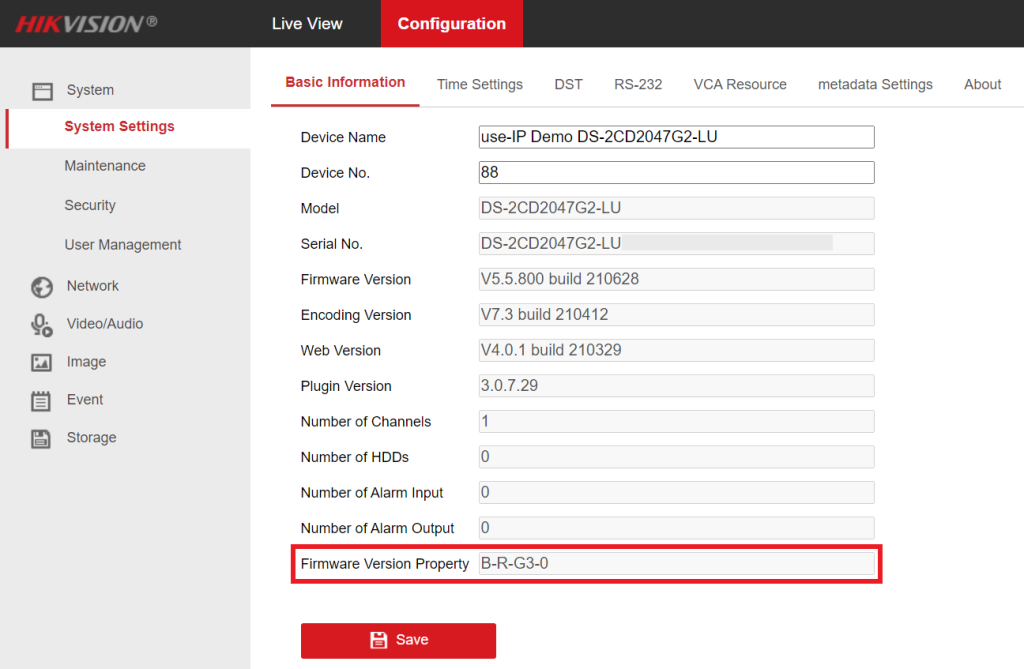Click the System folder icon
This screenshot has height=669, width=1024.
pyautogui.click(x=42, y=91)
